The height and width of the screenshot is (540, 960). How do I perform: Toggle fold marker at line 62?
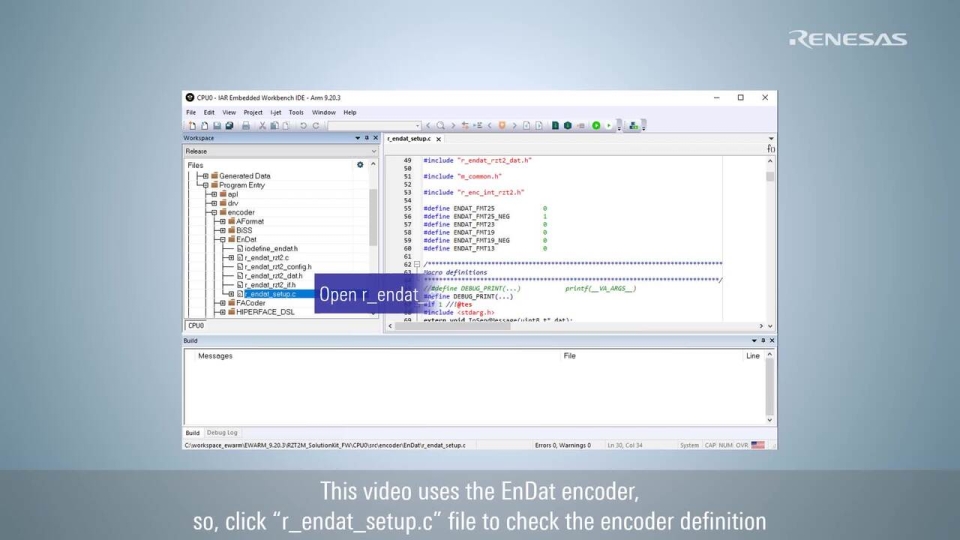(x=417, y=264)
